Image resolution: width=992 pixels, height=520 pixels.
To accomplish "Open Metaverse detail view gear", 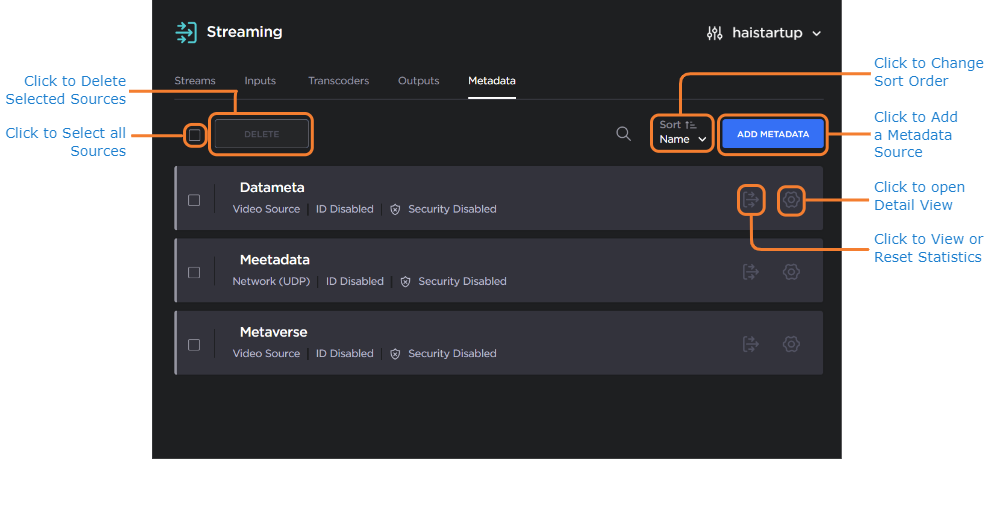I will (x=791, y=344).
